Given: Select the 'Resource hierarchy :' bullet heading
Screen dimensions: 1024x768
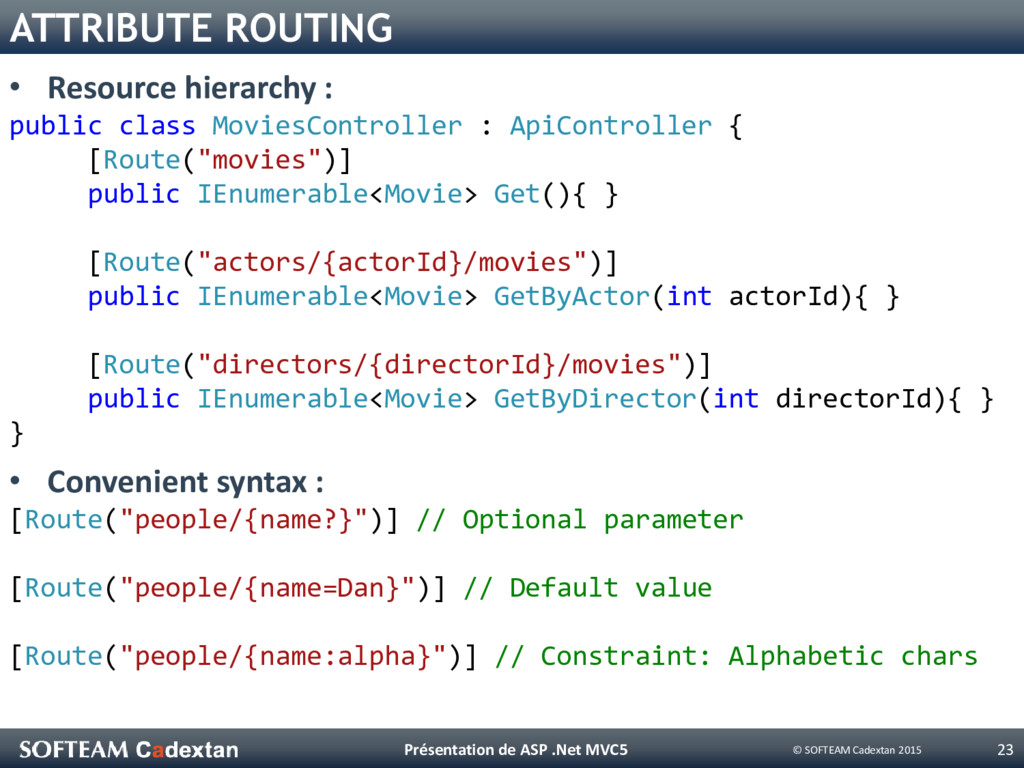Looking at the screenshot, I should [x=190, y=88].
